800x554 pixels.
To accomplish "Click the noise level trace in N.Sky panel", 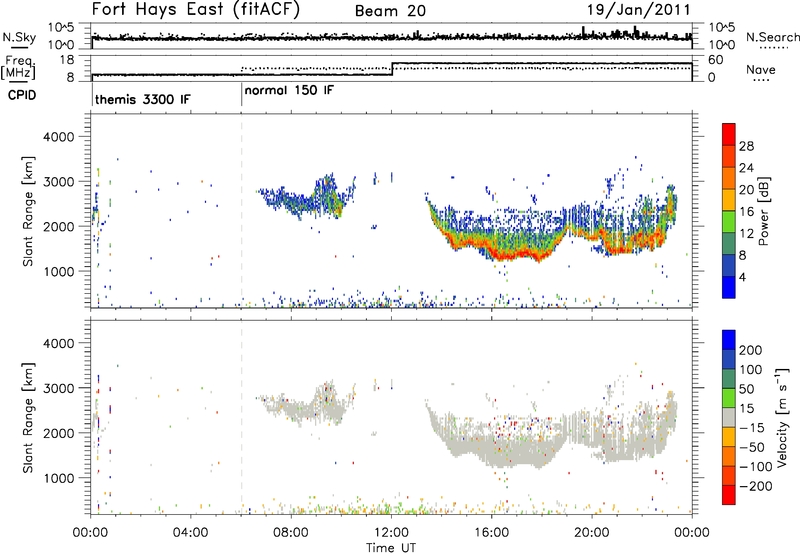I will coord(391,38).
